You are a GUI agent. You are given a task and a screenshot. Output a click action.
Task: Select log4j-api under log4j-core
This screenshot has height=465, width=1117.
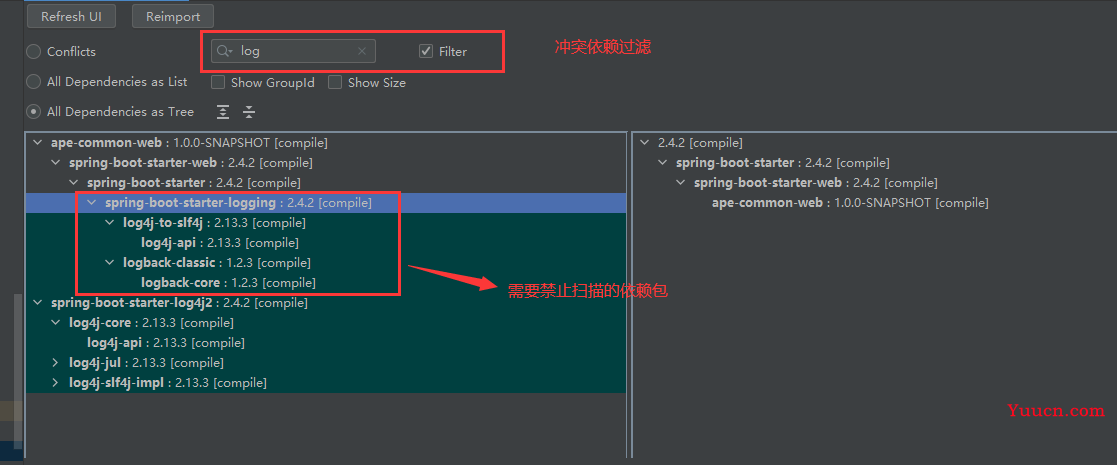click(326, 343)
